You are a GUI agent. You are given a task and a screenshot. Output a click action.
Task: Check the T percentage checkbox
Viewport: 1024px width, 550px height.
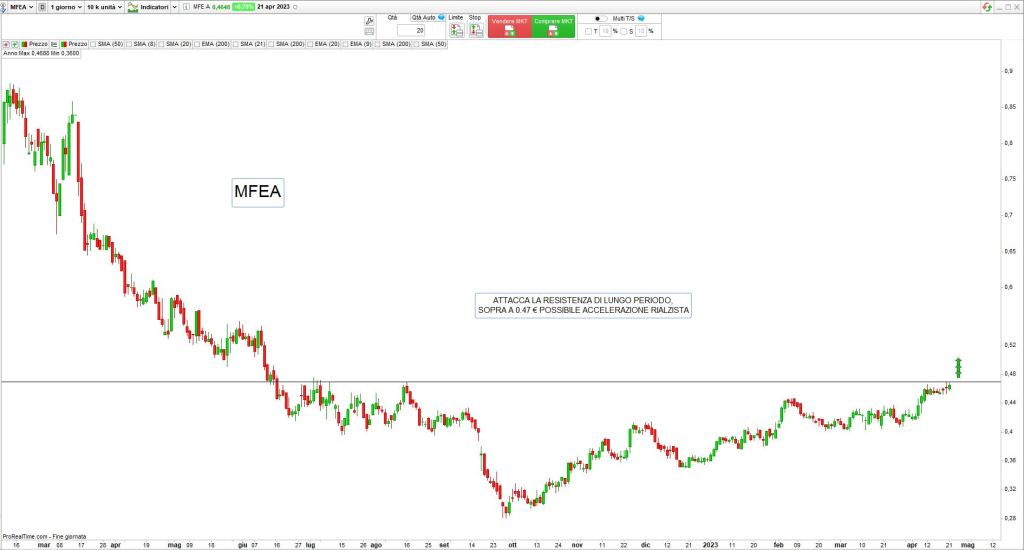point(589,31)
